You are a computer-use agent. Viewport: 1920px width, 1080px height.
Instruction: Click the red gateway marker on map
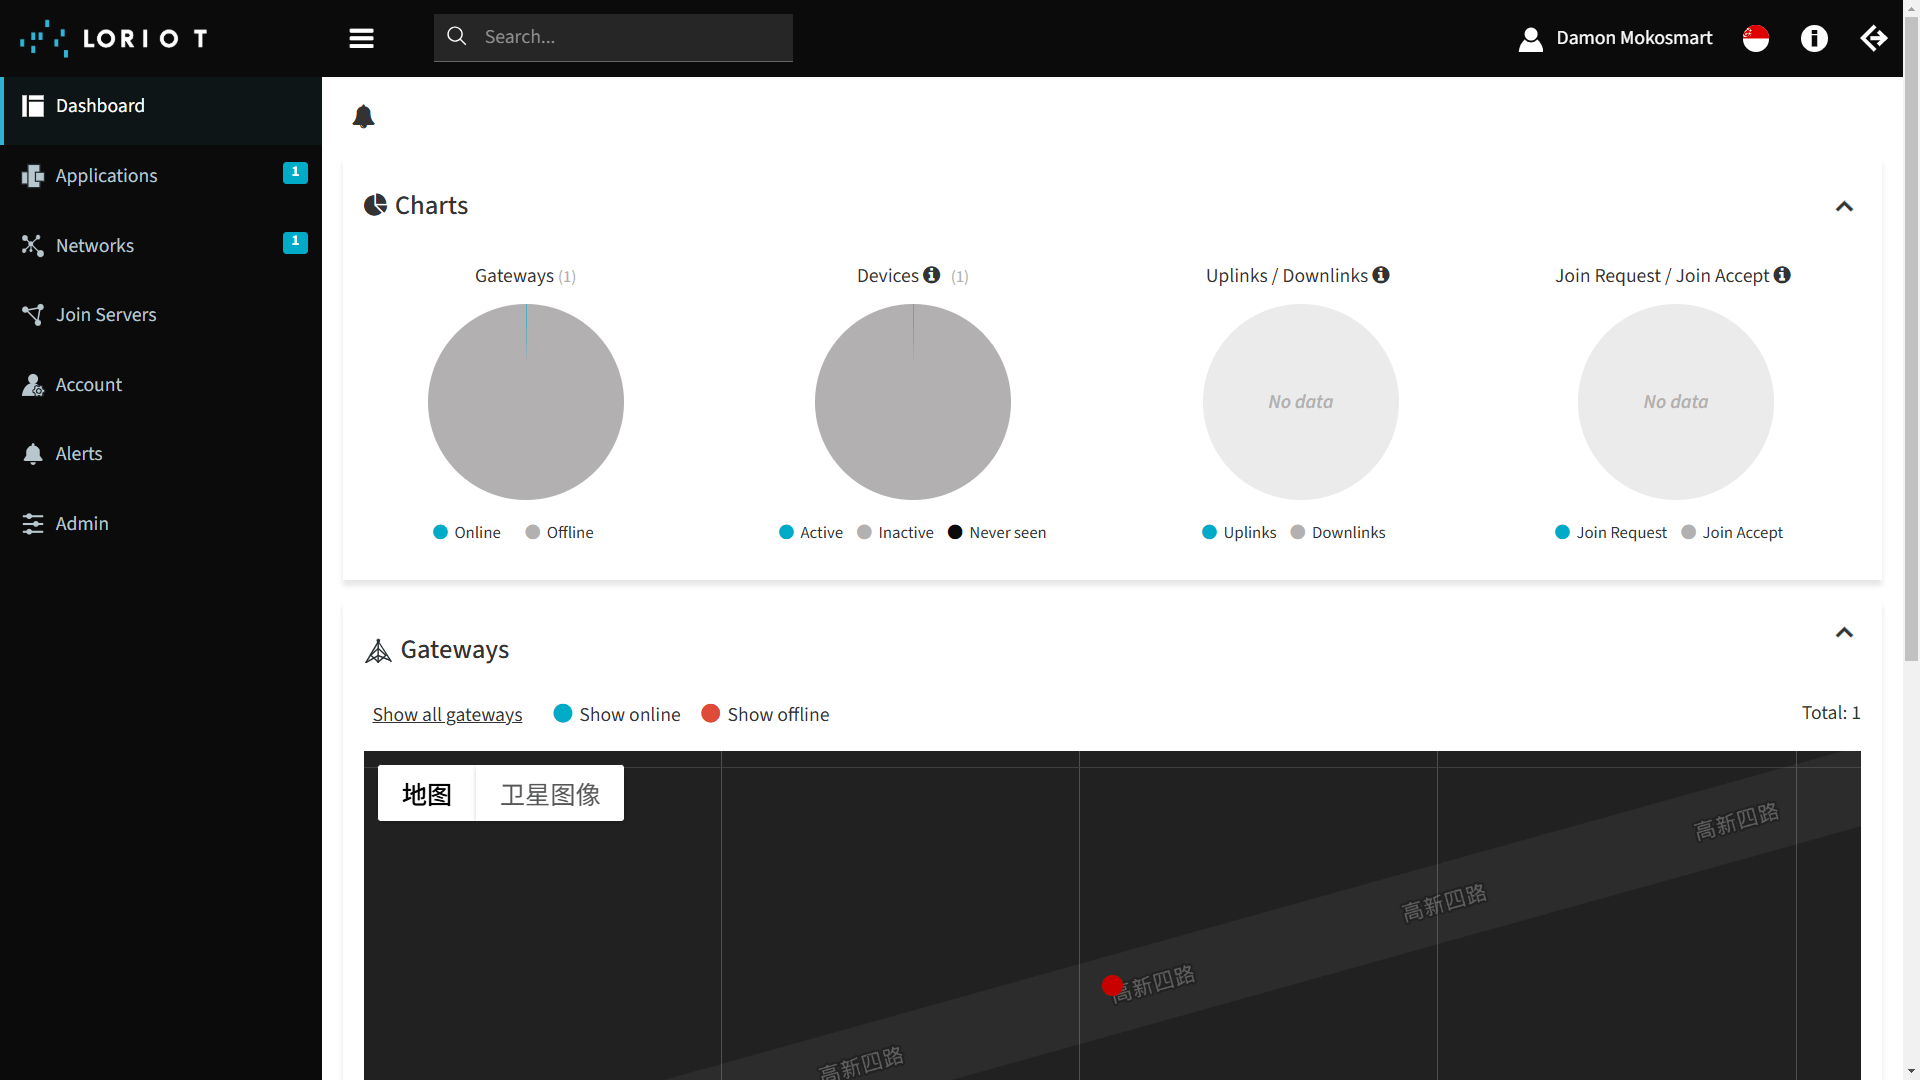pos(1112,986)
